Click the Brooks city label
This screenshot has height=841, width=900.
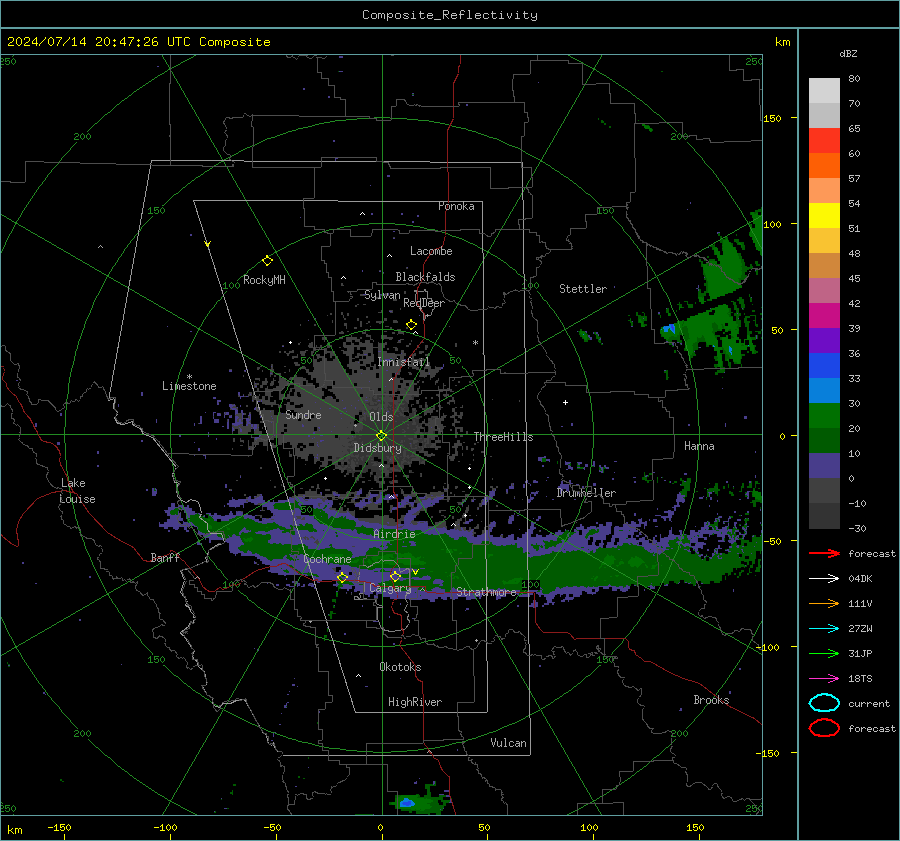click(x=711, y=700)
